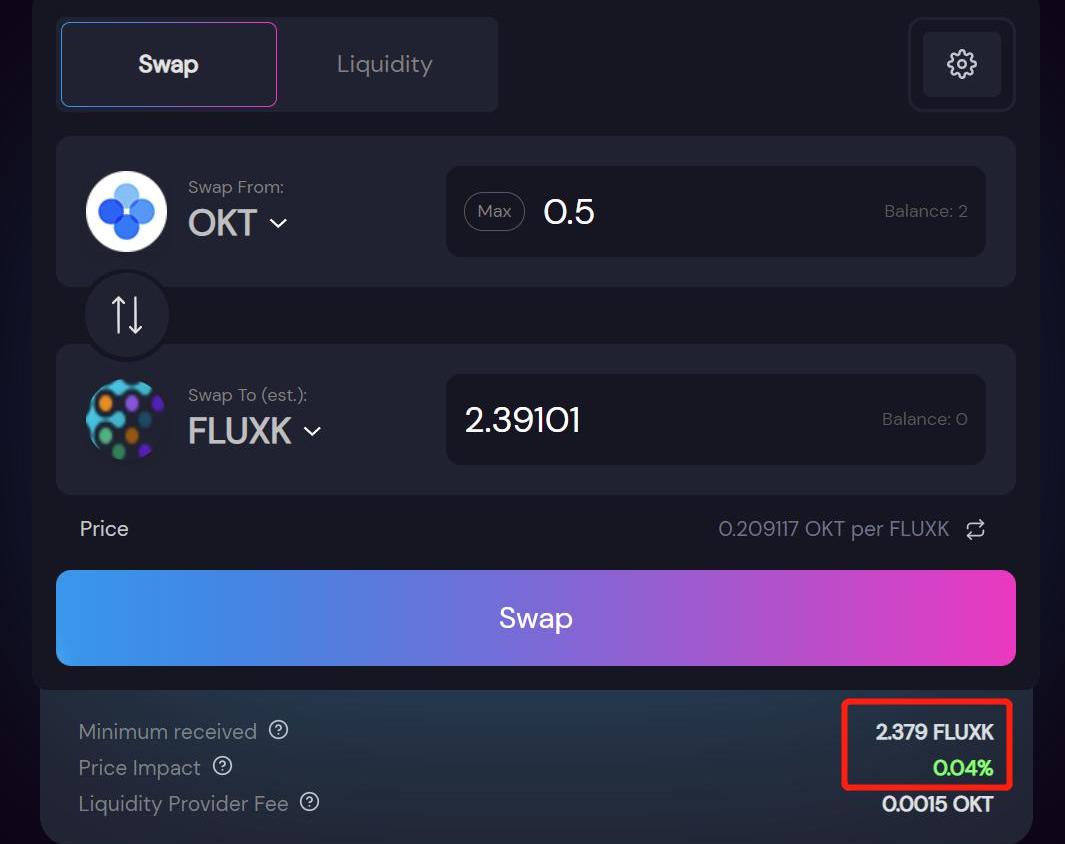Show Minimum received help tooltip icon
1065x844 pixels.
tap(278, 730)
